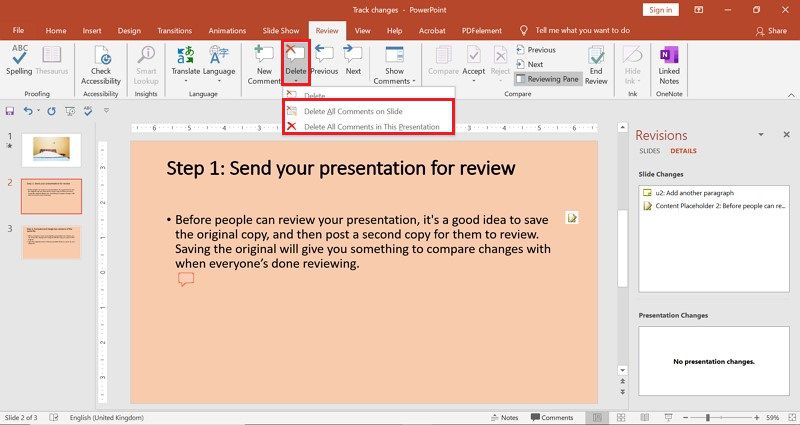Click zoom in plus button
The width and height of the screenshot is (800, 425).
click(757, 417)
